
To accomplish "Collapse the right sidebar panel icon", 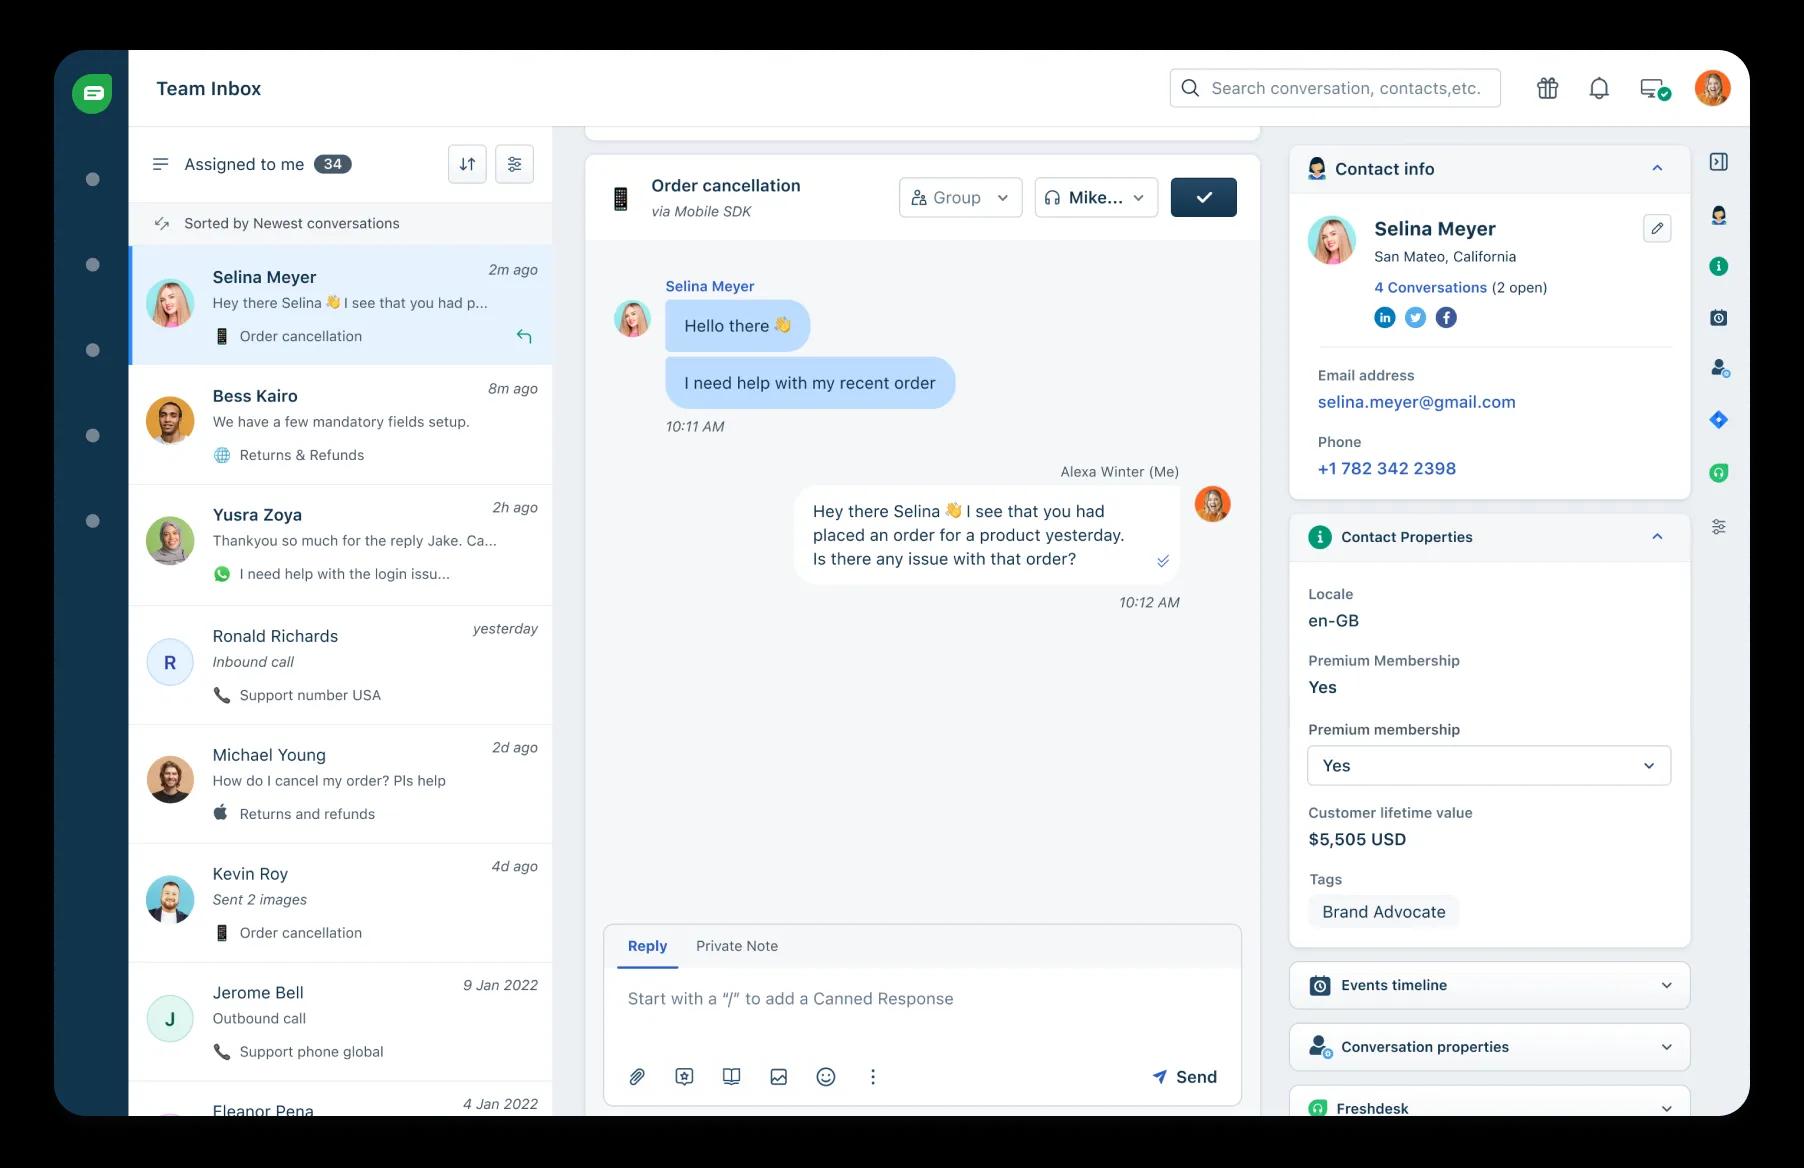I will point(1719,162).
